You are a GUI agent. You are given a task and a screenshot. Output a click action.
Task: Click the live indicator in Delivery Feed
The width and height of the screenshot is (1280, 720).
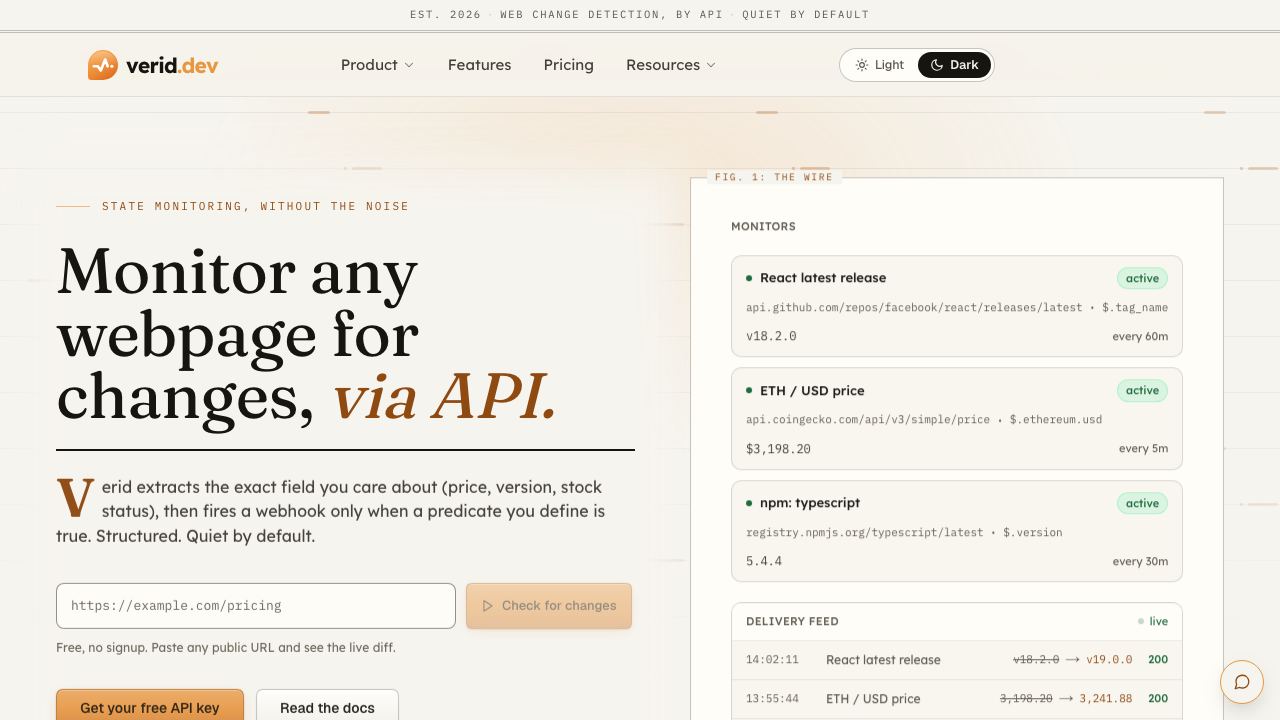[x=1153, y=621]
